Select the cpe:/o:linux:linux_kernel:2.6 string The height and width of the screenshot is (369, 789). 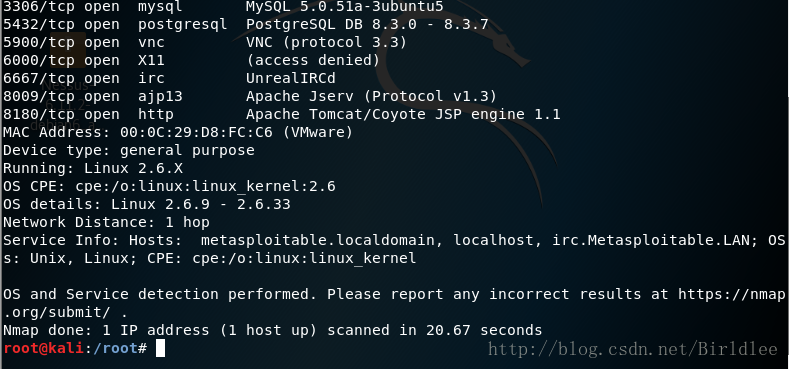[205, 187]
